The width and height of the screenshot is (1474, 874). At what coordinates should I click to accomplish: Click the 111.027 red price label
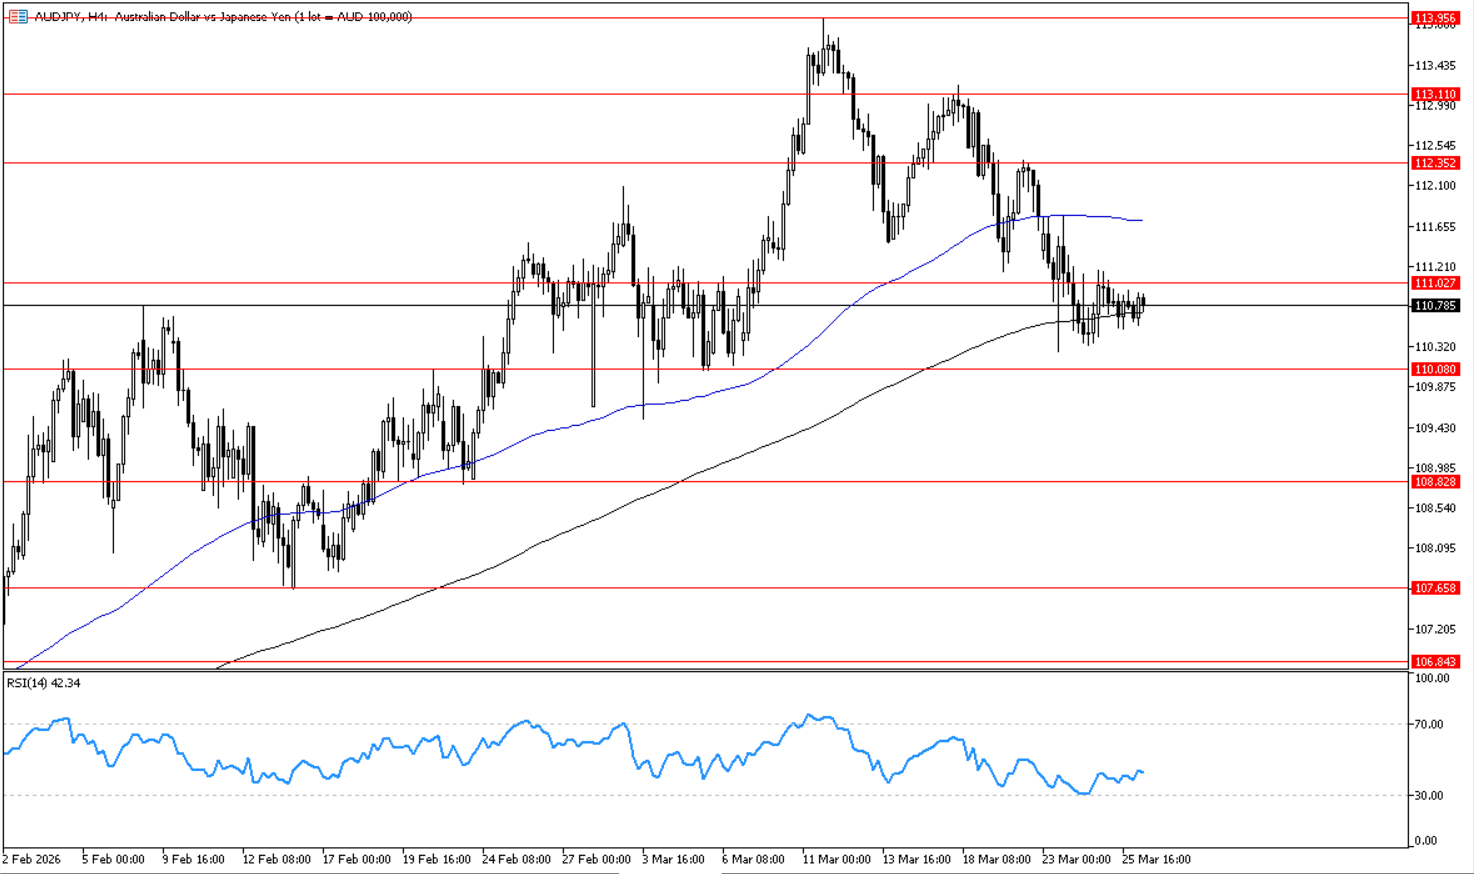(1435, 284)
